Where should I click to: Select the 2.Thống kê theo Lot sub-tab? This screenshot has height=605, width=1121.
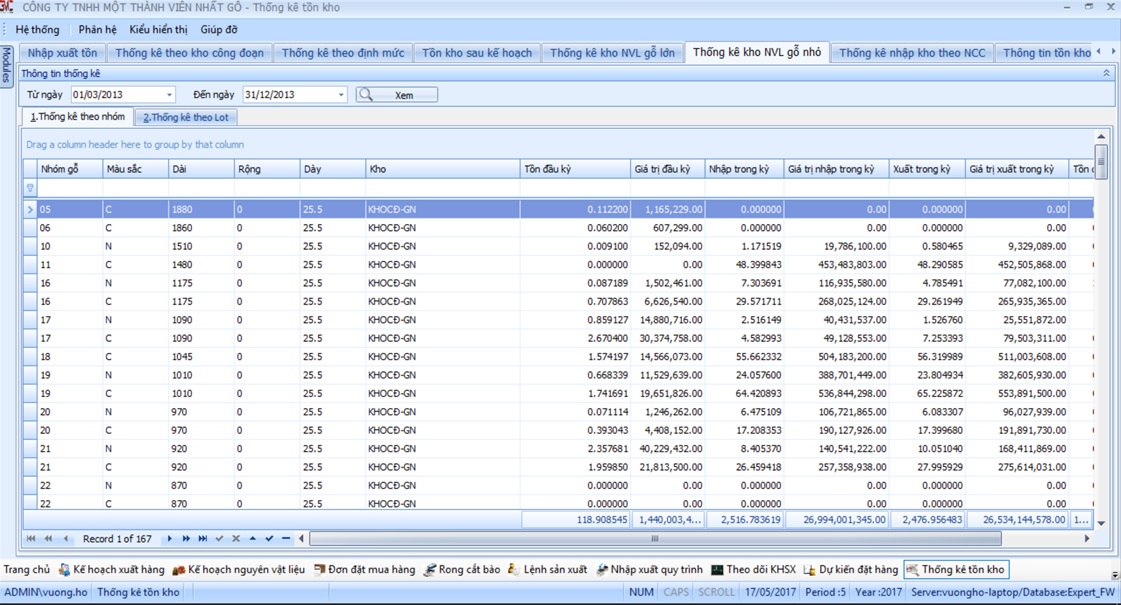point(186,117)
